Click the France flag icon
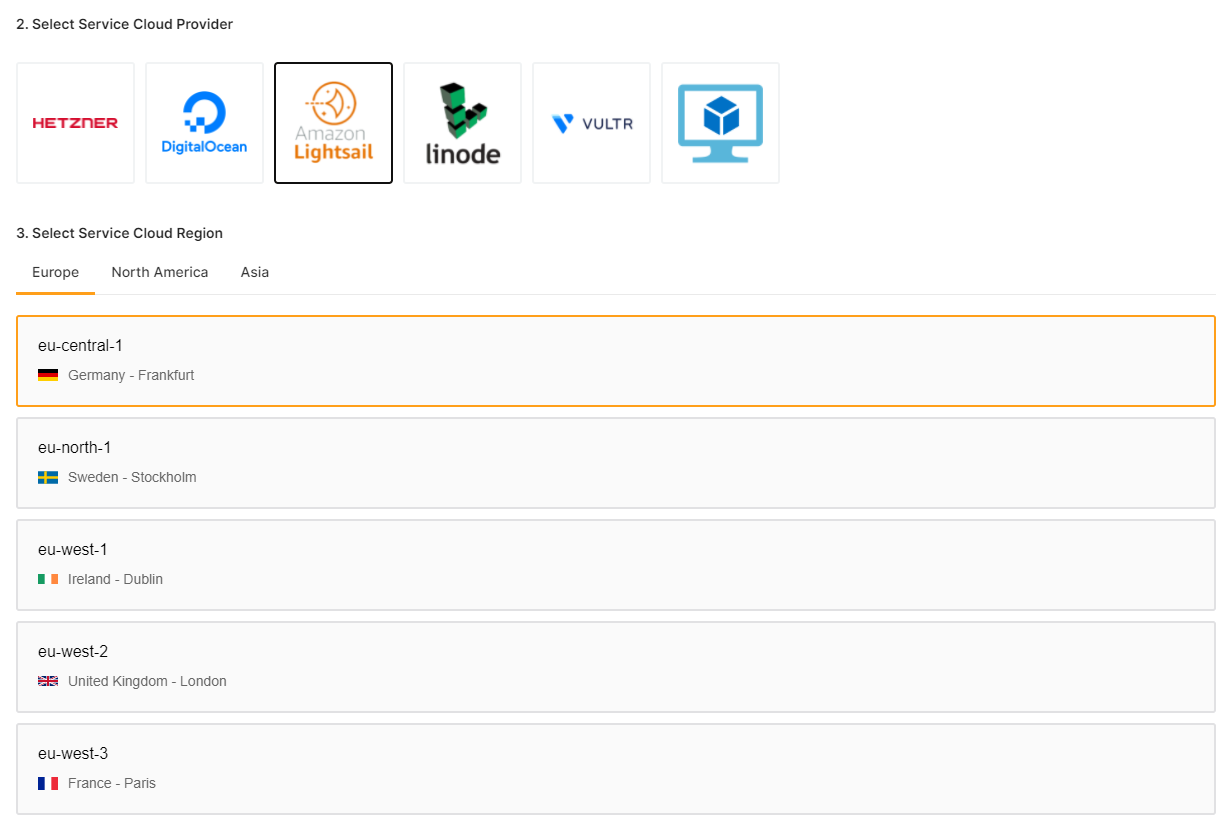This screenshot has width=1227, height=830. click(48, 784)
